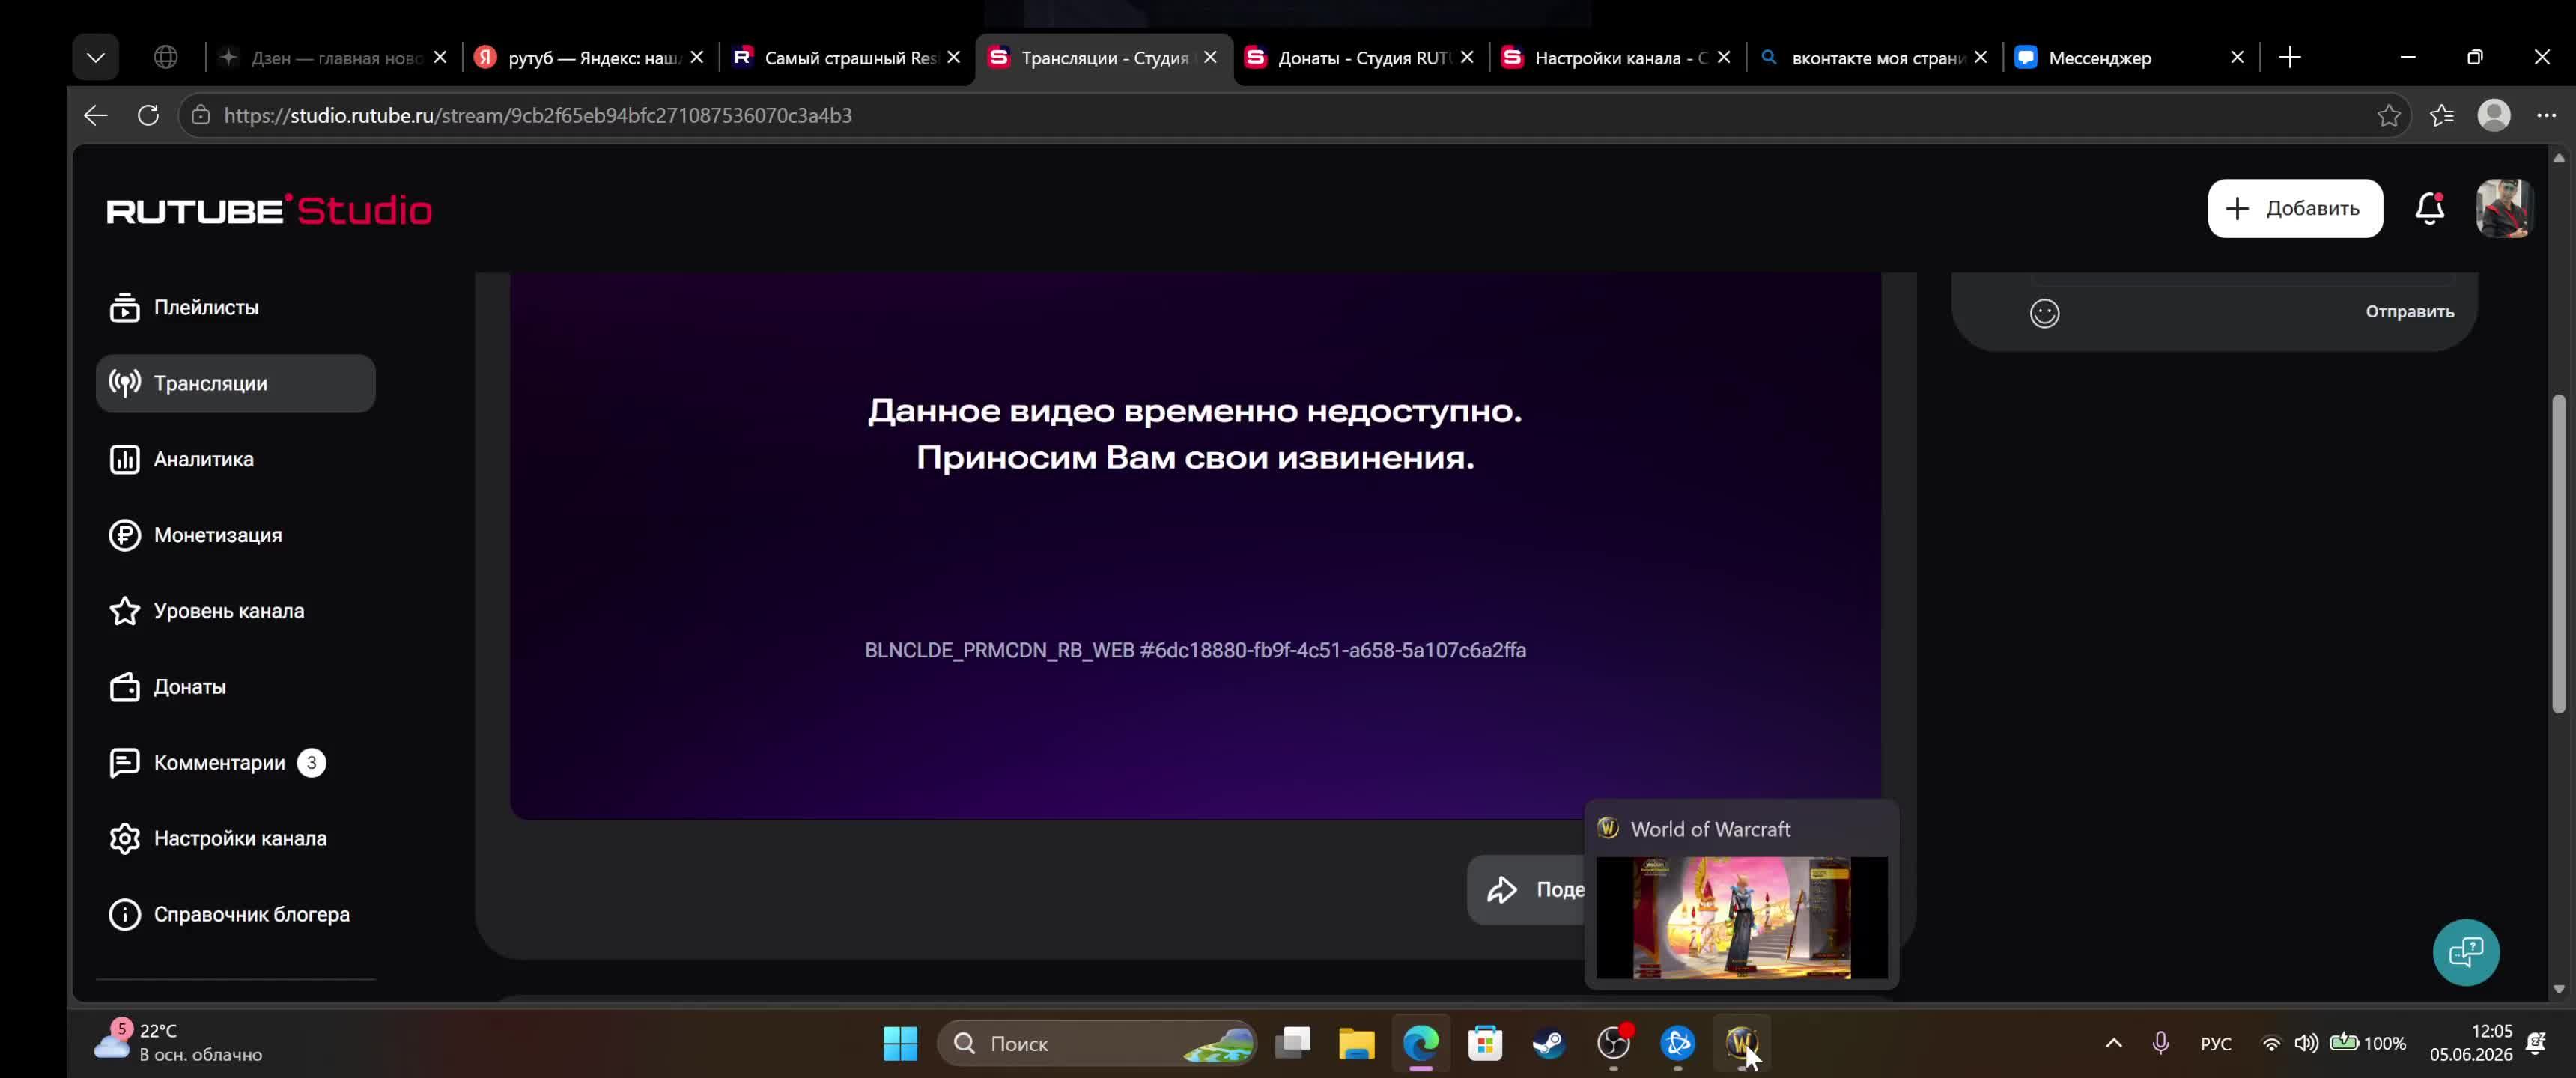The image size is (2576, 1078).
Task: Click the taskbar Поиск search box
Action: click(x=1097, y=1043)
